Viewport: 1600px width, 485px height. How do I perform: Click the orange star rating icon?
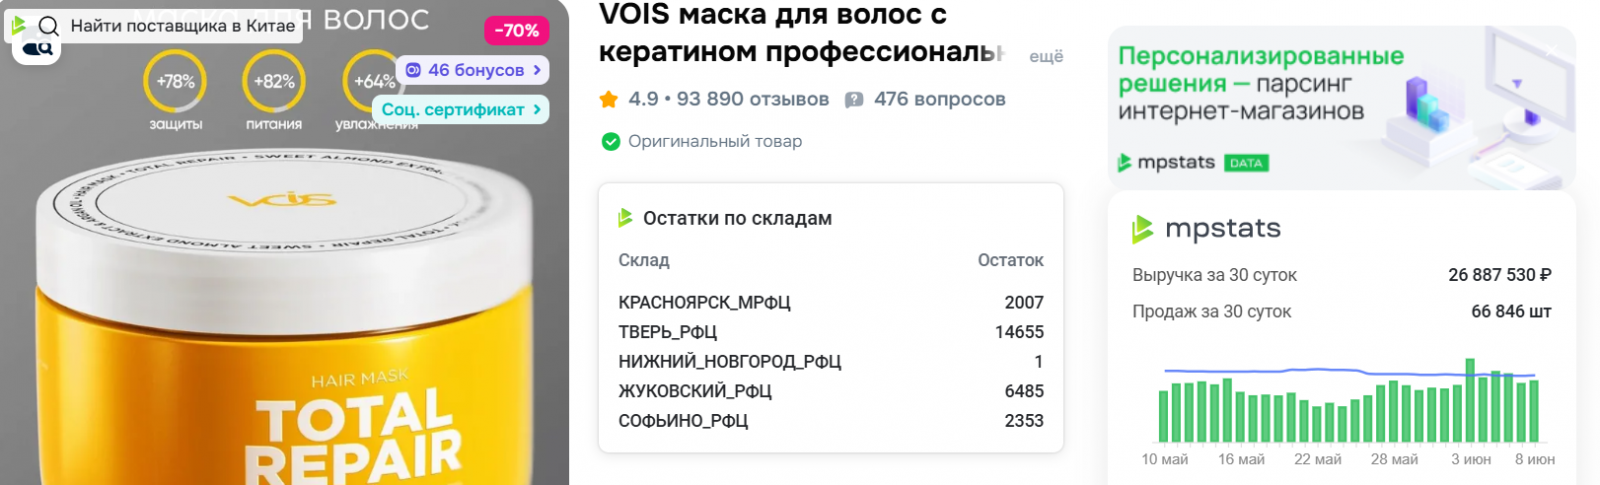608,99
